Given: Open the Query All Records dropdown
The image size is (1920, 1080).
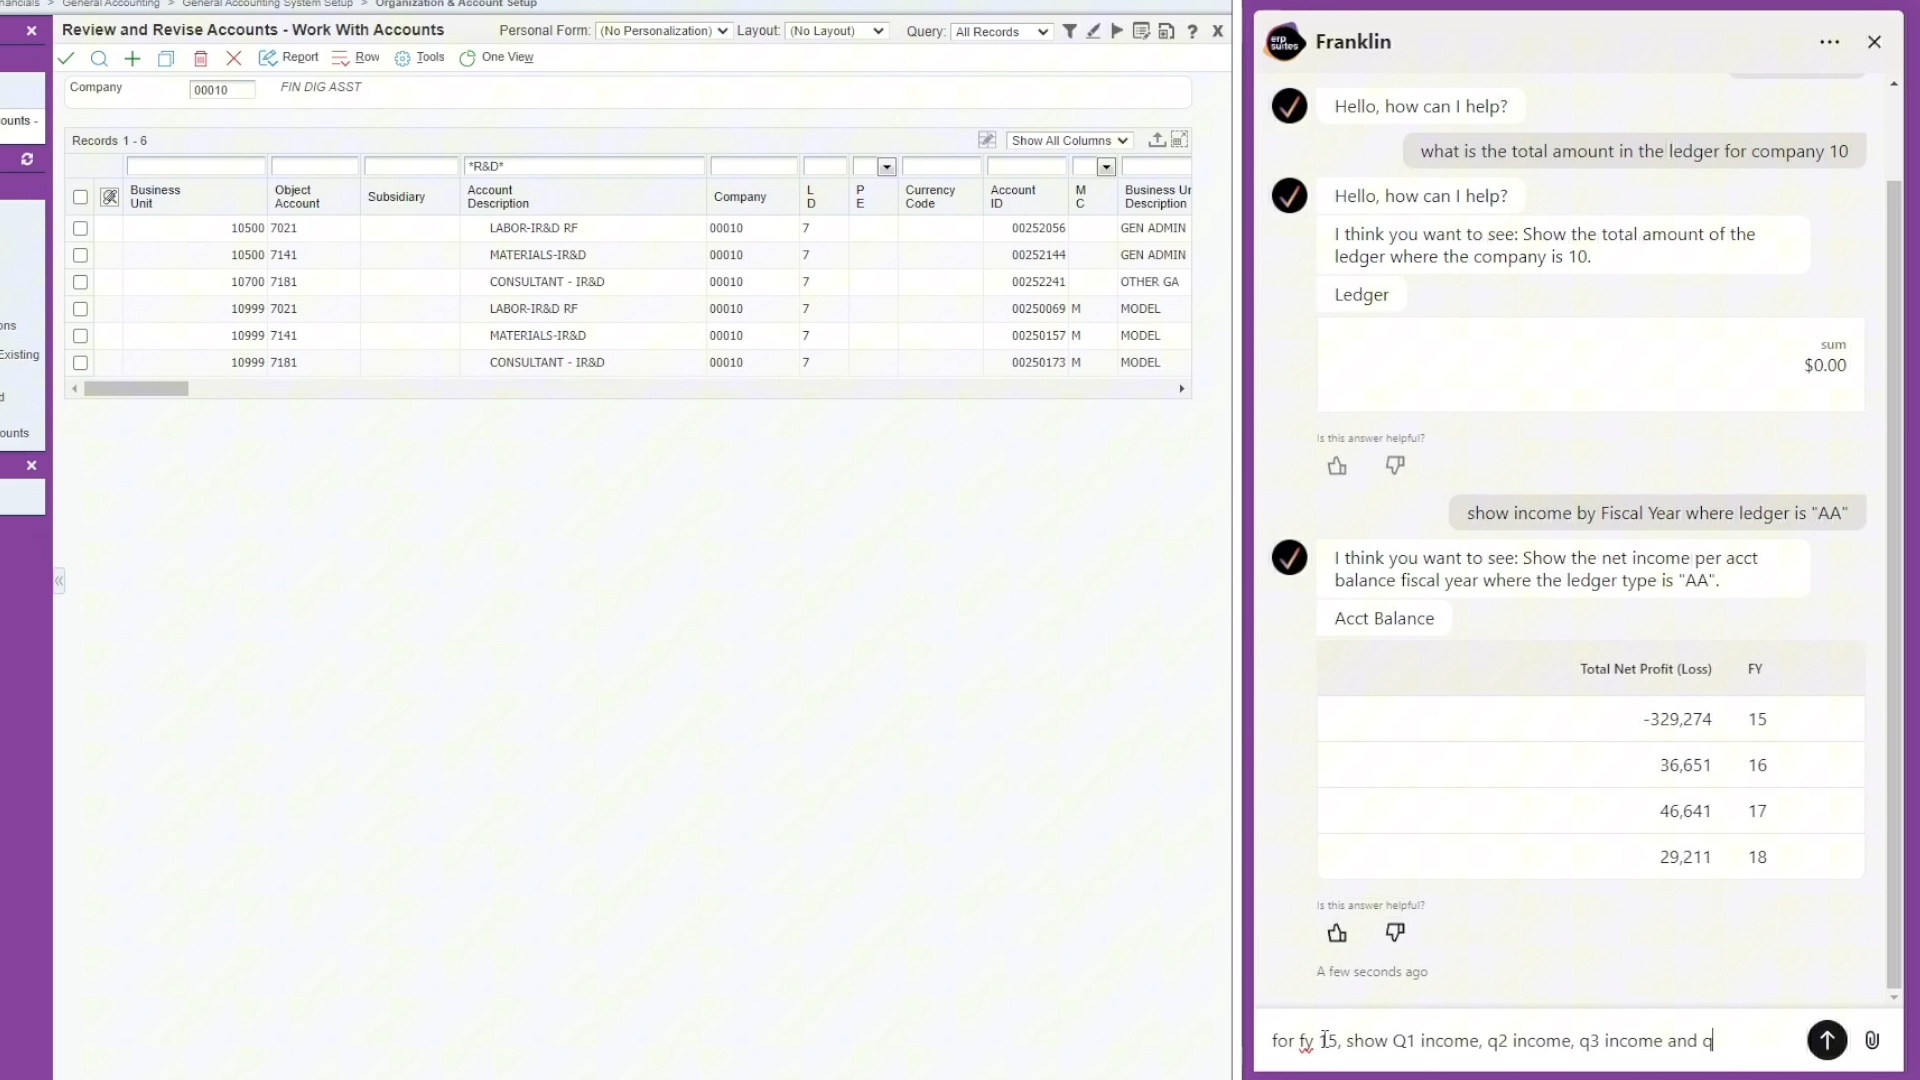Looking at the screenshot, I should pos(1001,32).
